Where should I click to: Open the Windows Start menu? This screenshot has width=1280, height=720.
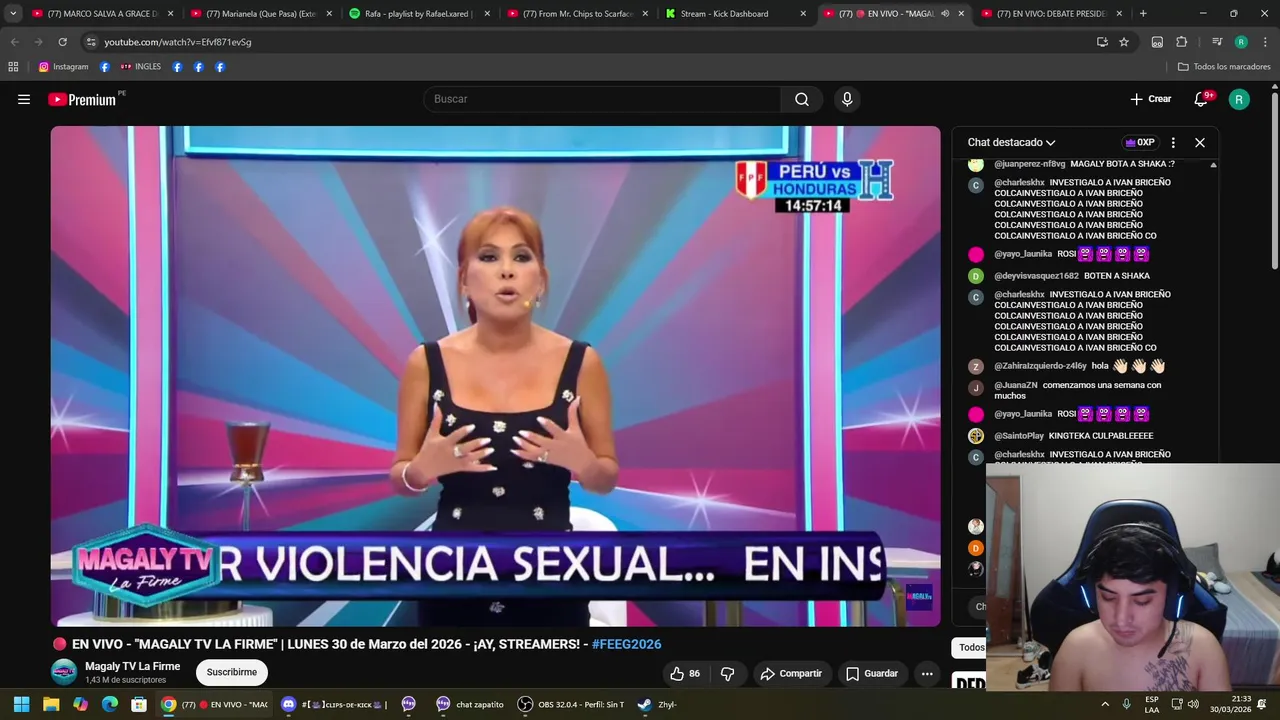pos(21,705)
